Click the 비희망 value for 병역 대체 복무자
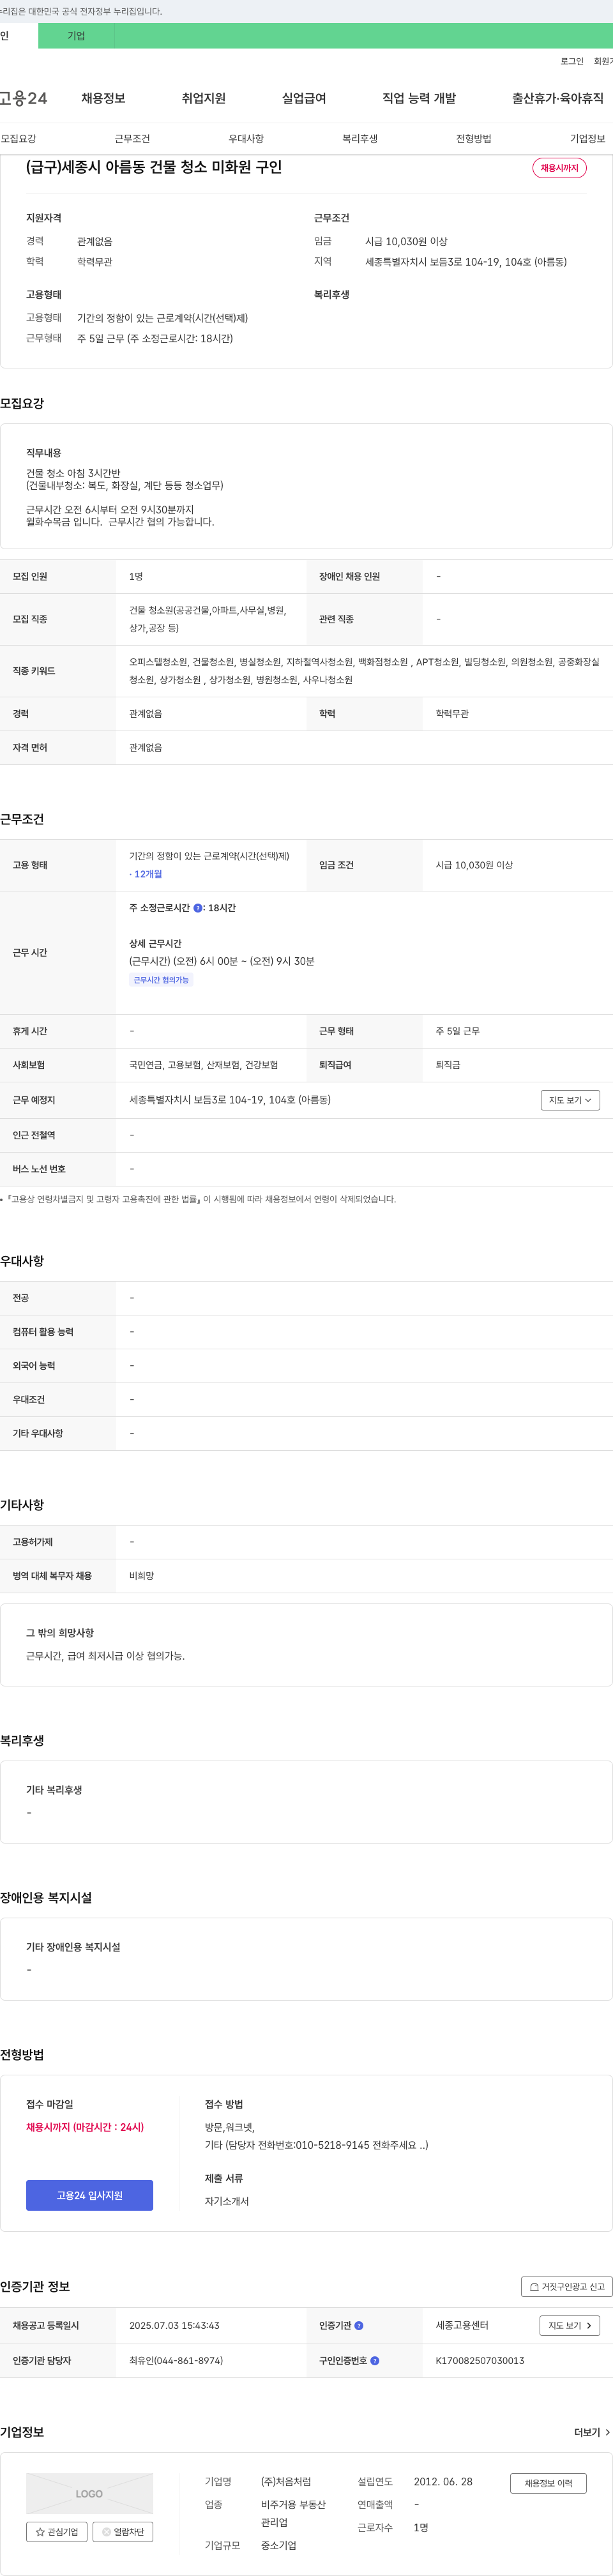613x2576 pixels. point(142,1576)
